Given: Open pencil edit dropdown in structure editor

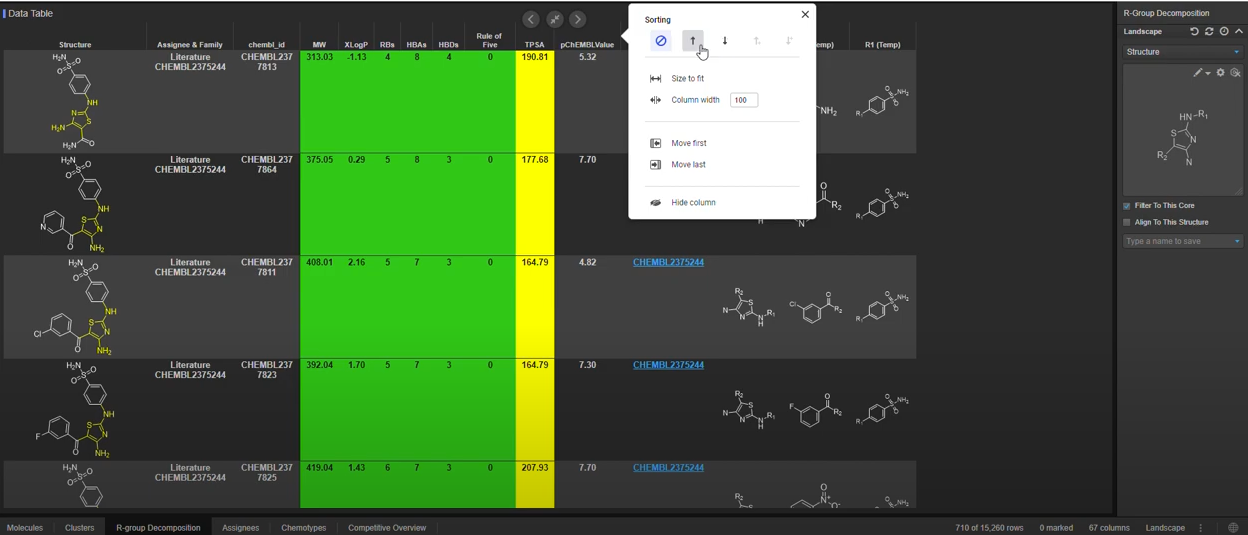Looking at the screenshot, I should [x=1201, y=73].
